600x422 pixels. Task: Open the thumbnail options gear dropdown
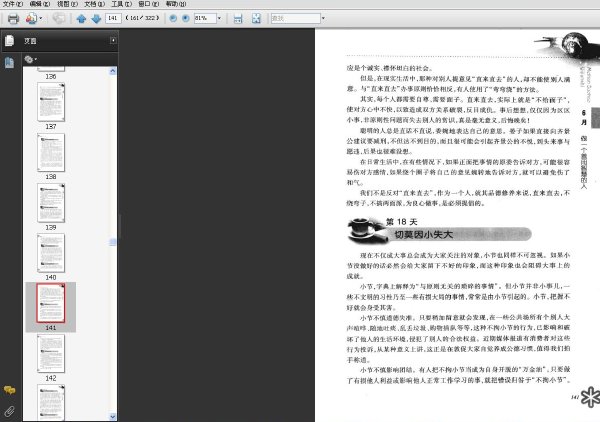tap(31, 59)
